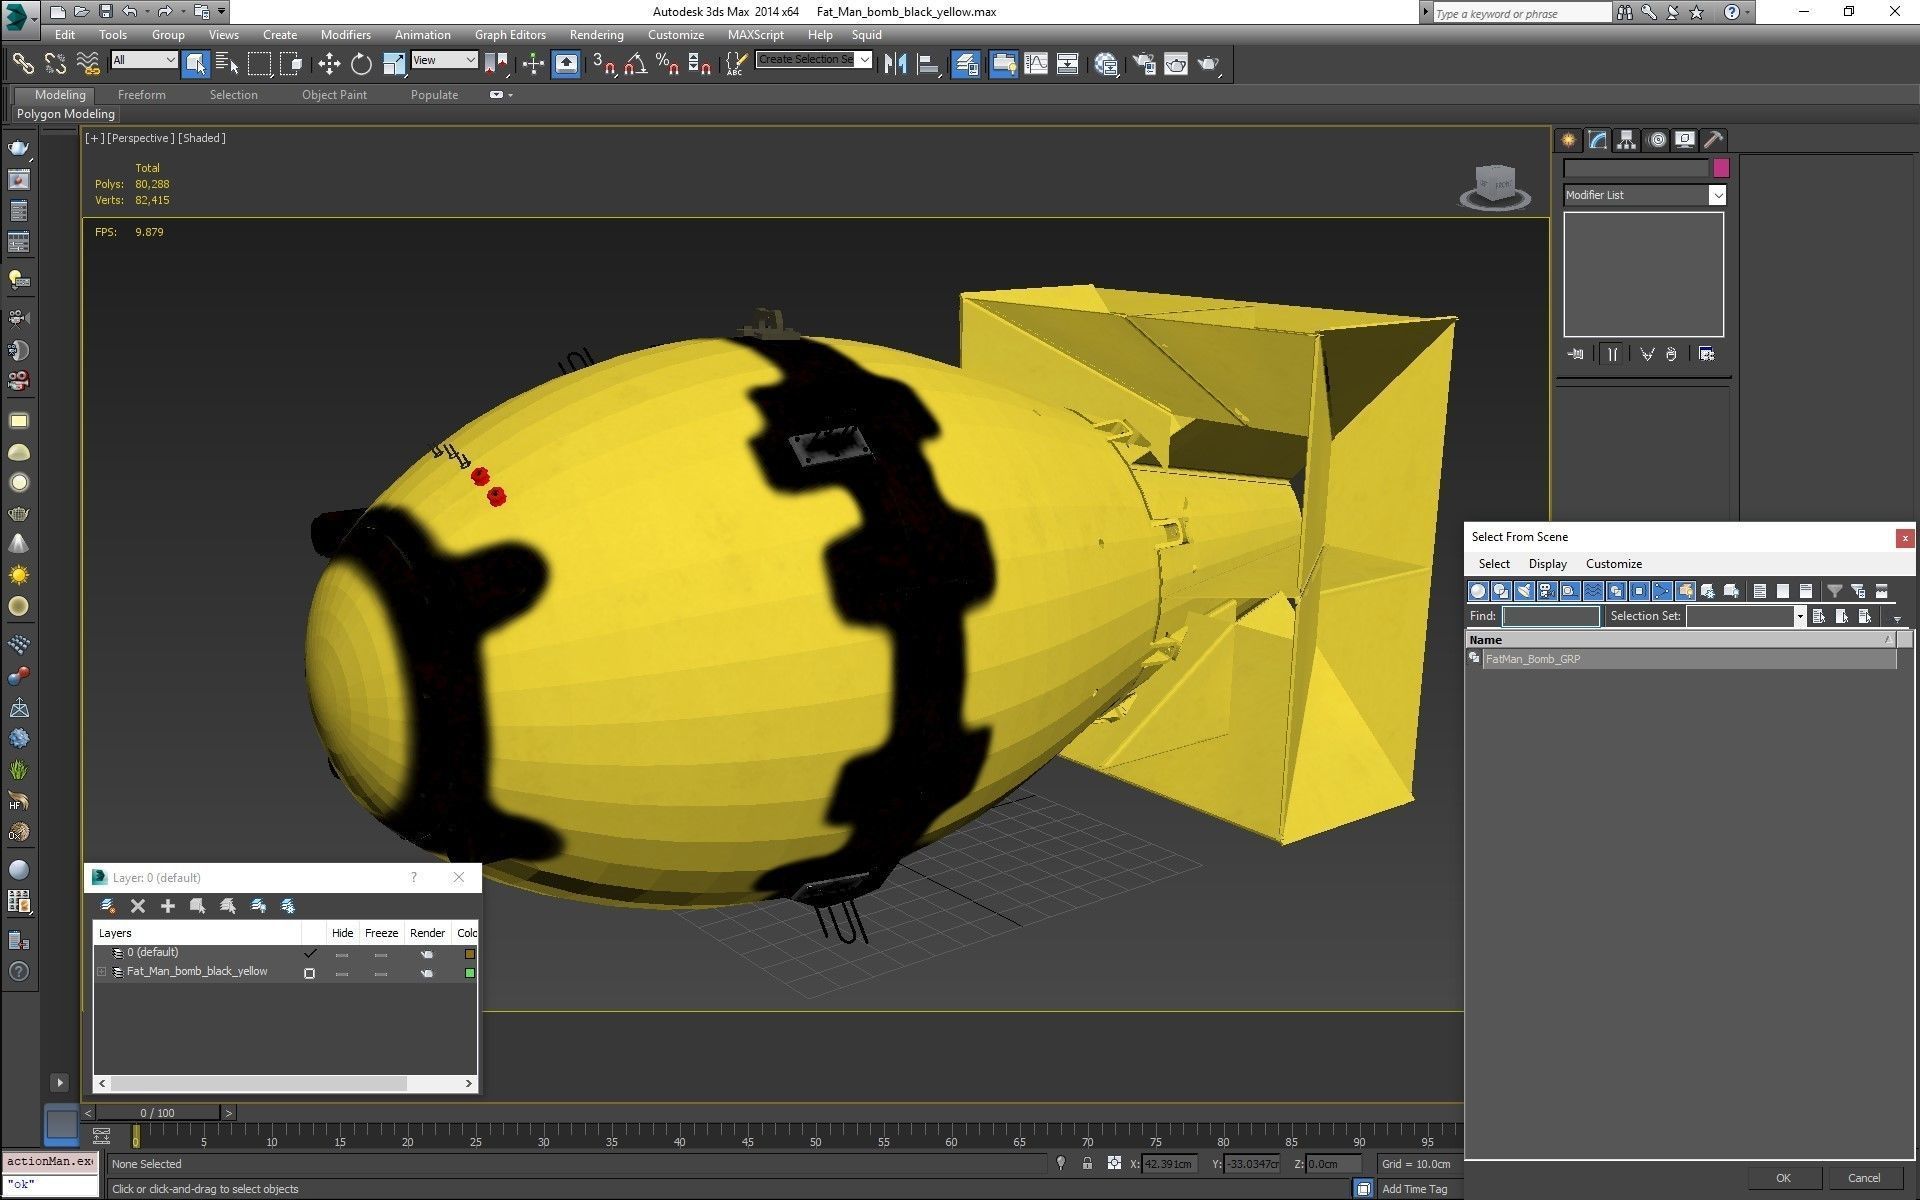Toggle the Angle Snap icon
Image resolution: width=1920 pixels, height=1200 pixels.
tap(635, 64)
